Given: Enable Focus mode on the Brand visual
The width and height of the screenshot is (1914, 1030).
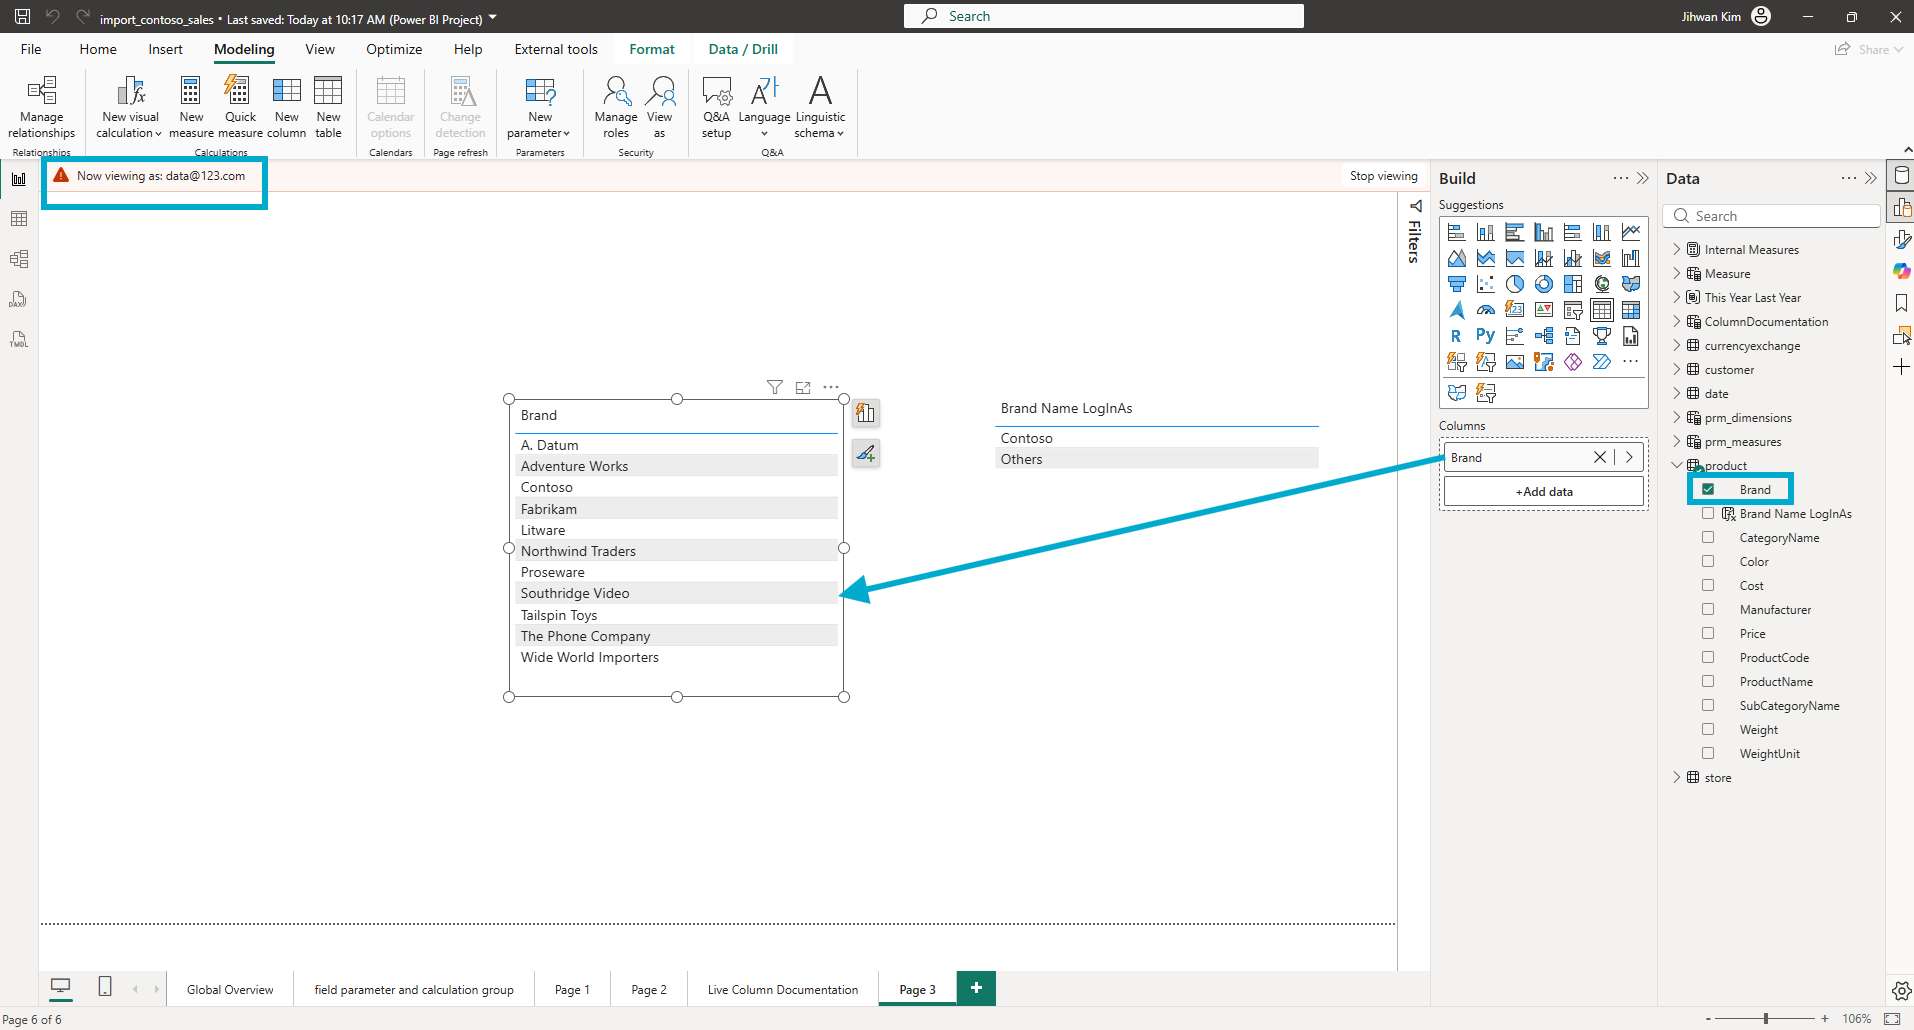Looking at the screenshot, I should click(803, 387).
